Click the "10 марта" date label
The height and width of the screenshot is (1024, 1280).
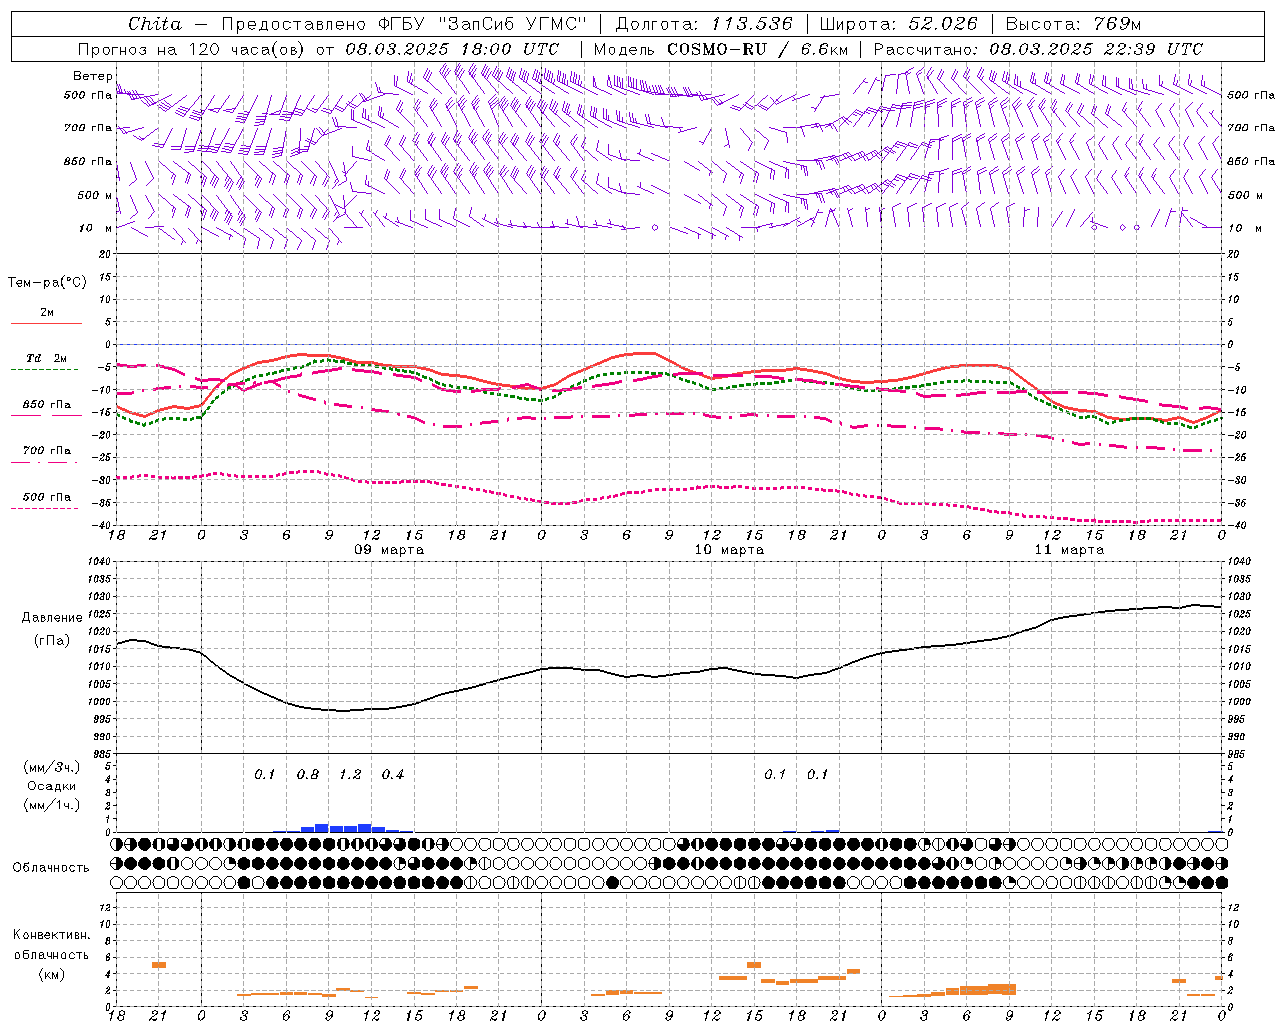729,550
